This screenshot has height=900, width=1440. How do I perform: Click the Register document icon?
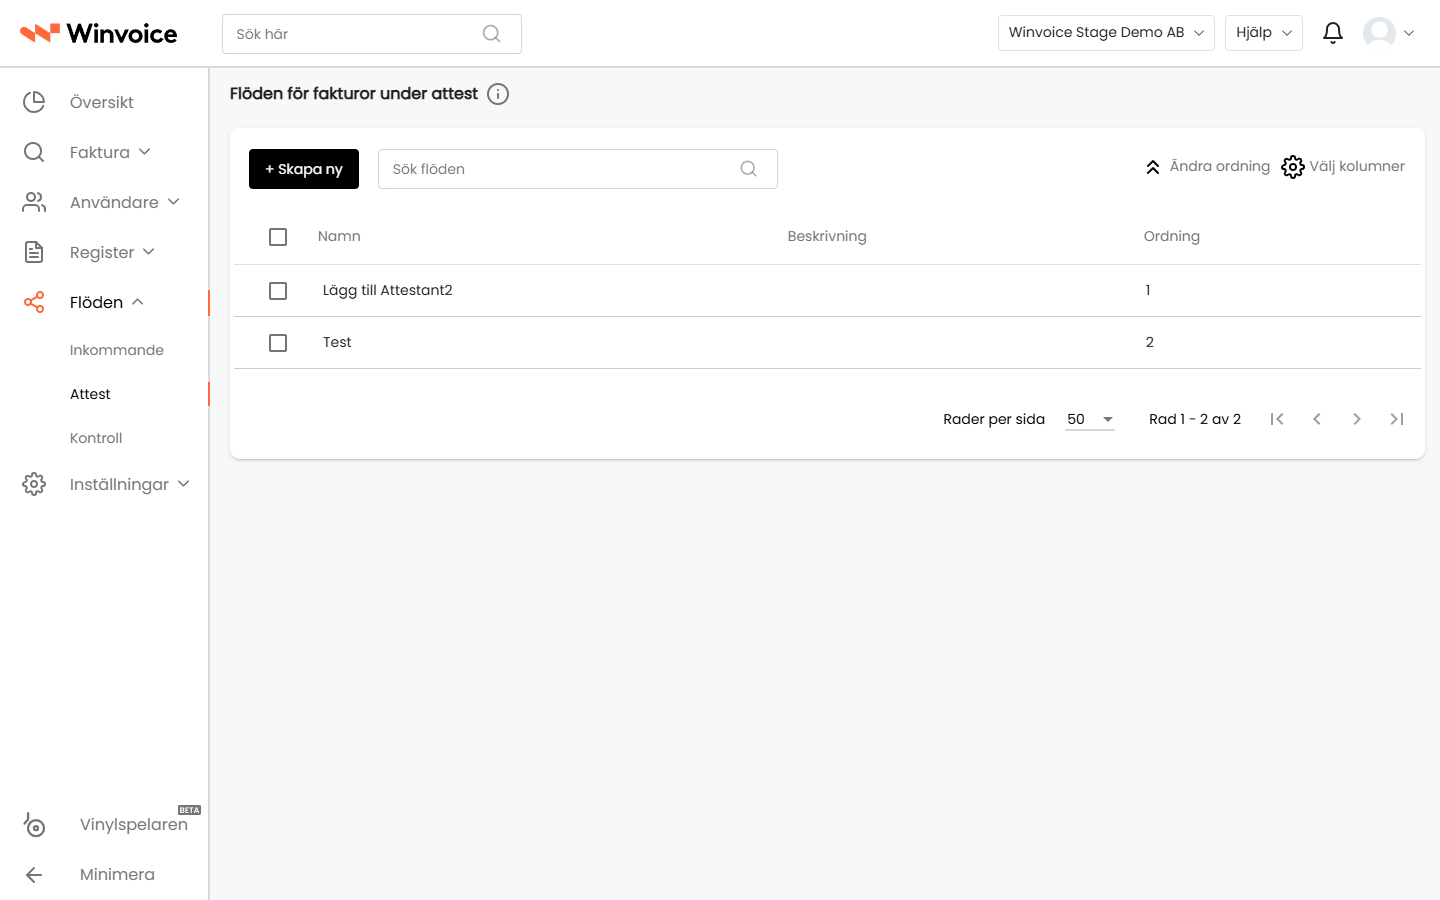(x=34, y=252)
